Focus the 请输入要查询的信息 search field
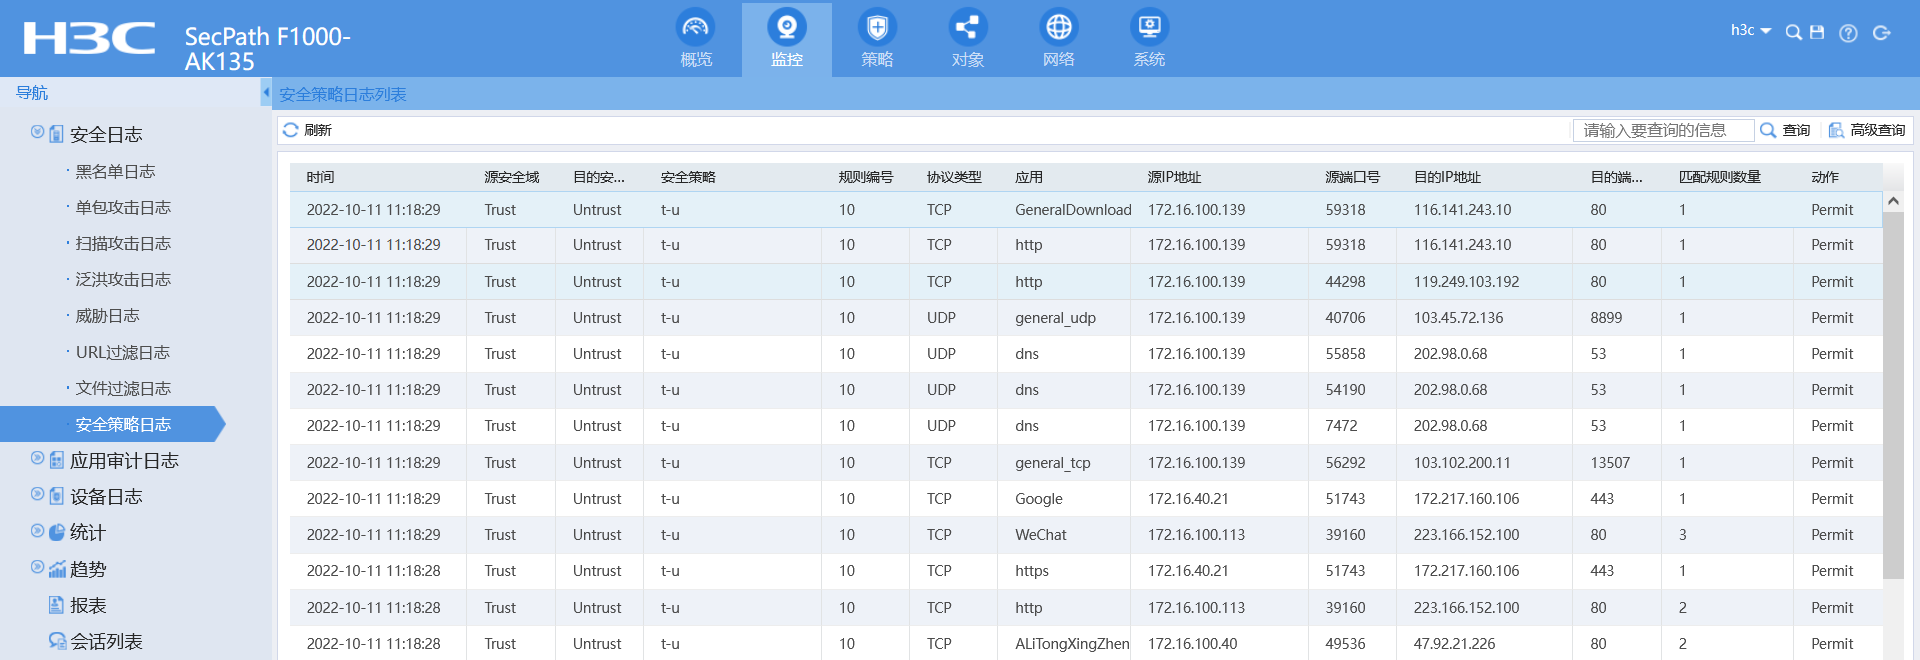The width and height of the screenshot is (1920, 660). (1663, 130)
